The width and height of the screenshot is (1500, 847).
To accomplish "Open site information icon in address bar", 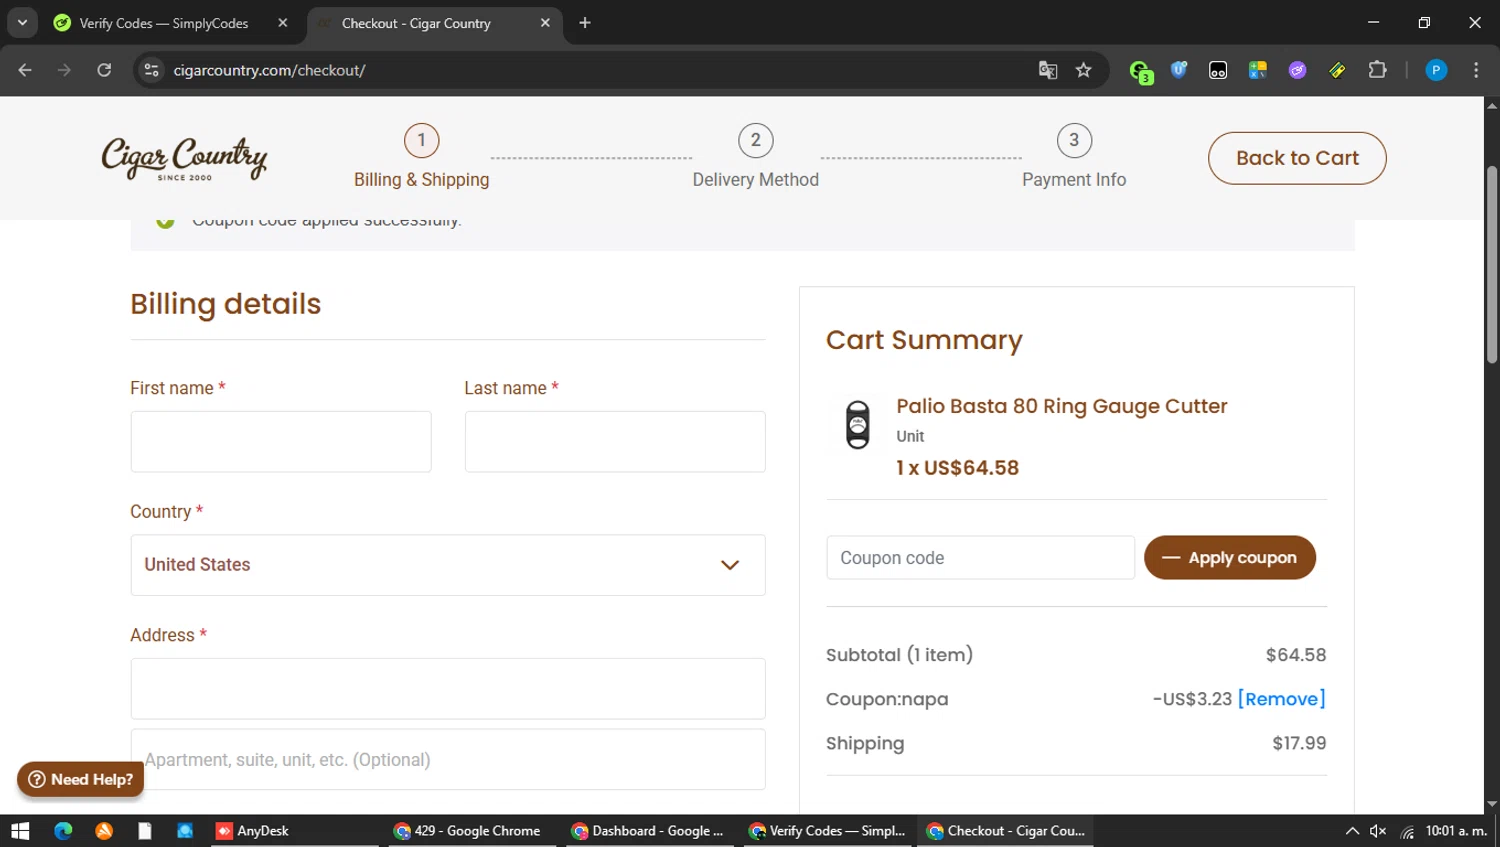I will click(x=151, y=70).
